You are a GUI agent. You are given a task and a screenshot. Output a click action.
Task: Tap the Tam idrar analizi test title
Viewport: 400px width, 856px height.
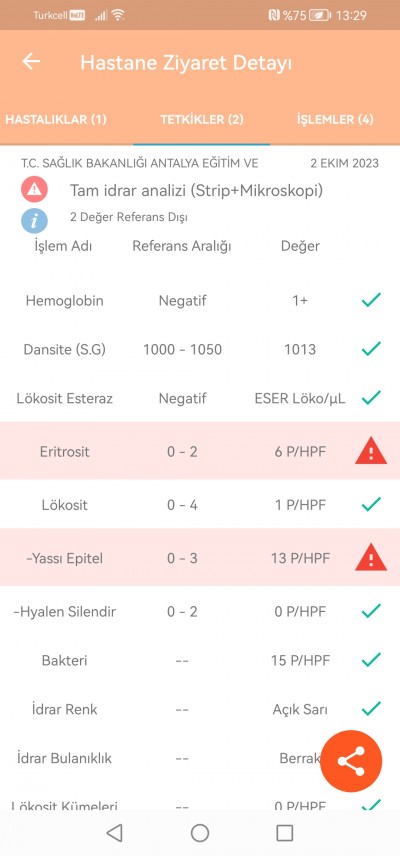pos(196,191)
